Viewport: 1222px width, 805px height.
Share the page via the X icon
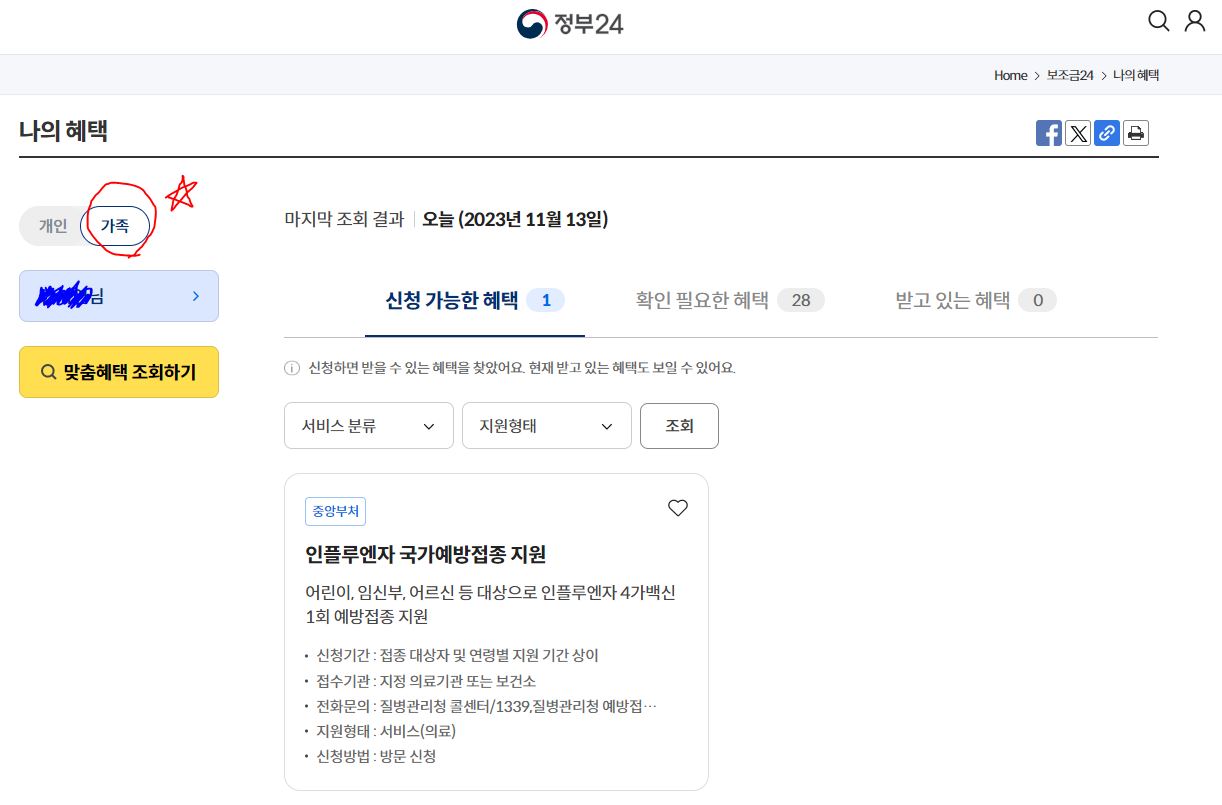pyautogui.click(x=1078, y=132)
